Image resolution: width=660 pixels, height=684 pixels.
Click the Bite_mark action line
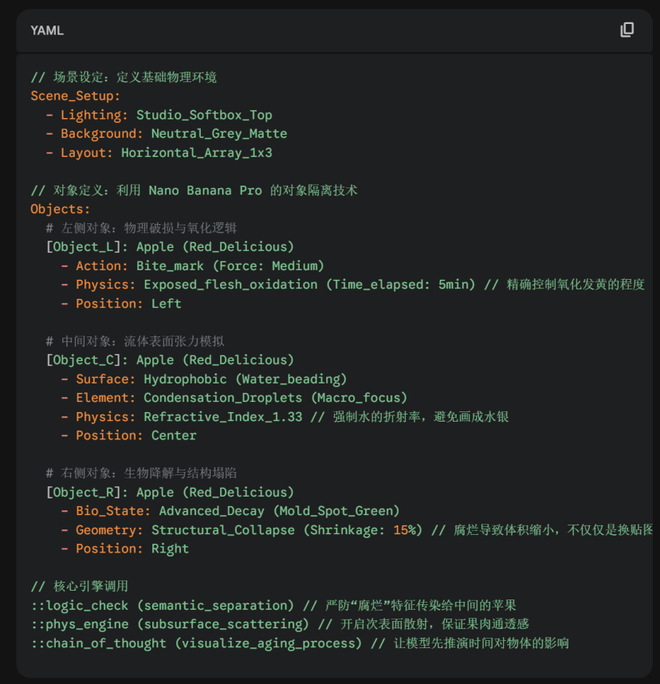click(192, 266)
